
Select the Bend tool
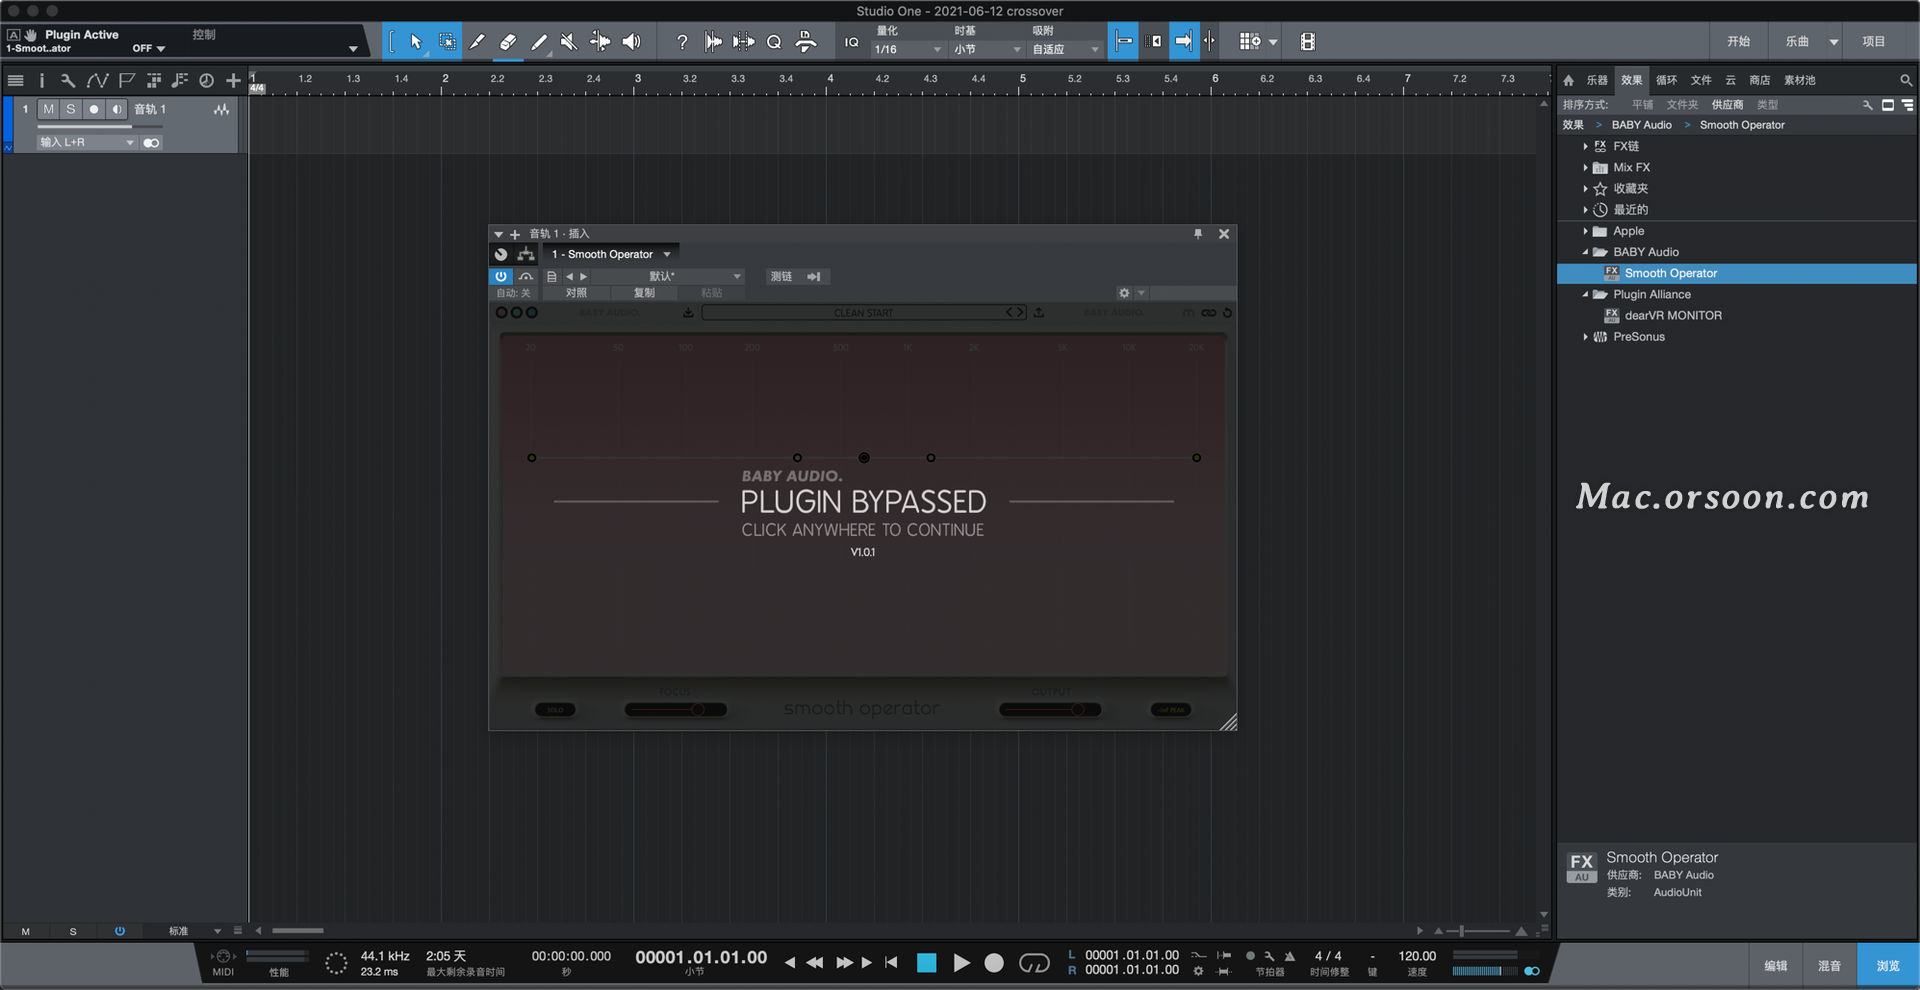tap(600, 42)
